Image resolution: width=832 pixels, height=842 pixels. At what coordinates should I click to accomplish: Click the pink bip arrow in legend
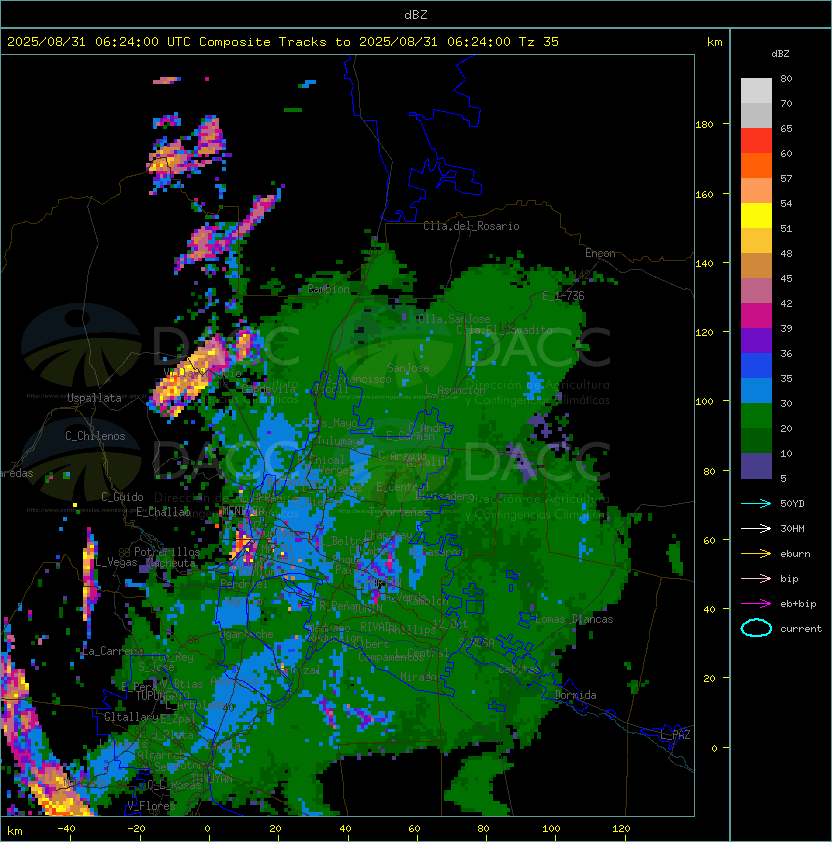tap(756, 578)
